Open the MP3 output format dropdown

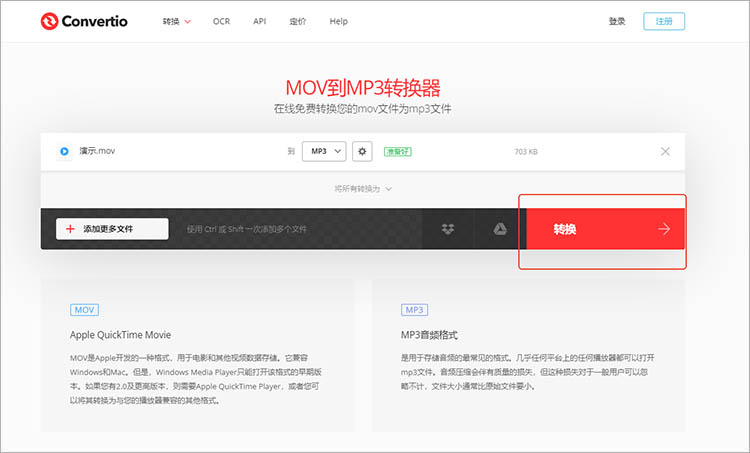(x=324, y=151)
